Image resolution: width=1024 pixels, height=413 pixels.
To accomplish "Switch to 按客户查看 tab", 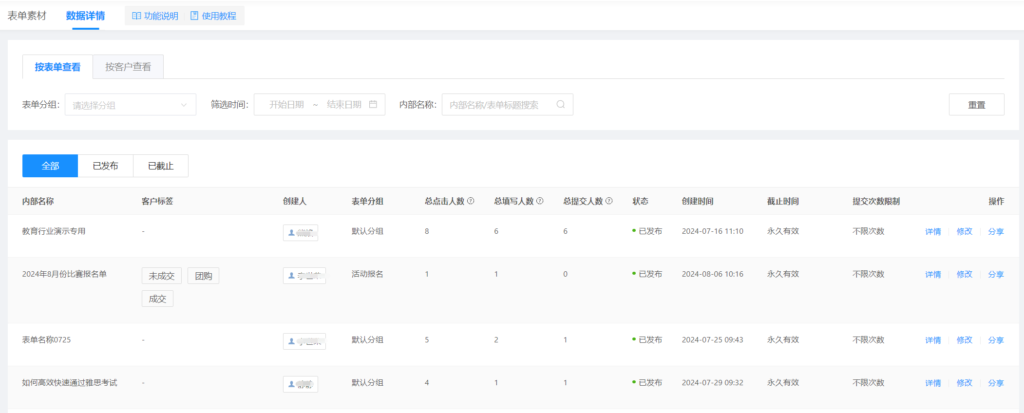I will pos(128,67).
